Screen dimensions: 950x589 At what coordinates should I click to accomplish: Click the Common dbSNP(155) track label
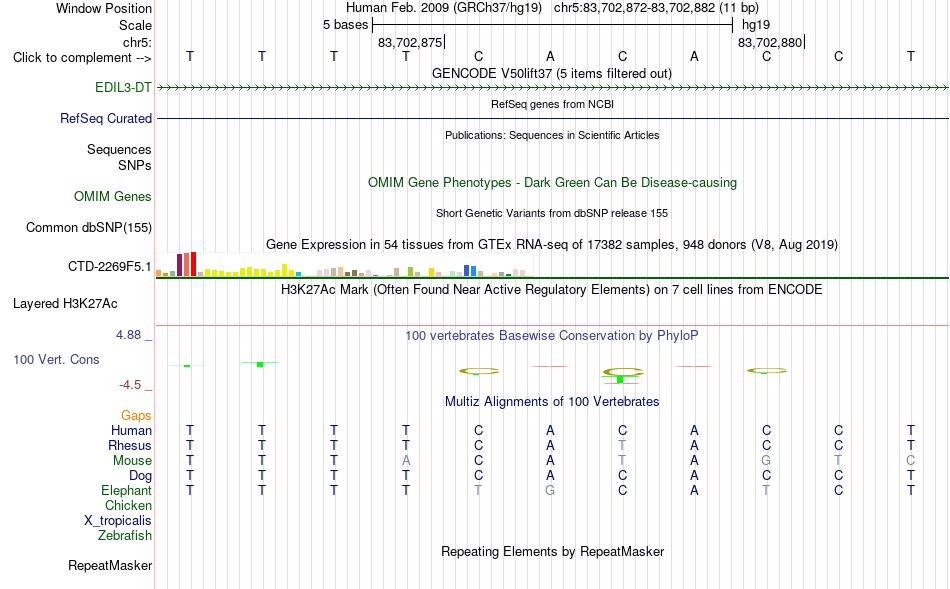pyautogui.click(x=89, y=227)
